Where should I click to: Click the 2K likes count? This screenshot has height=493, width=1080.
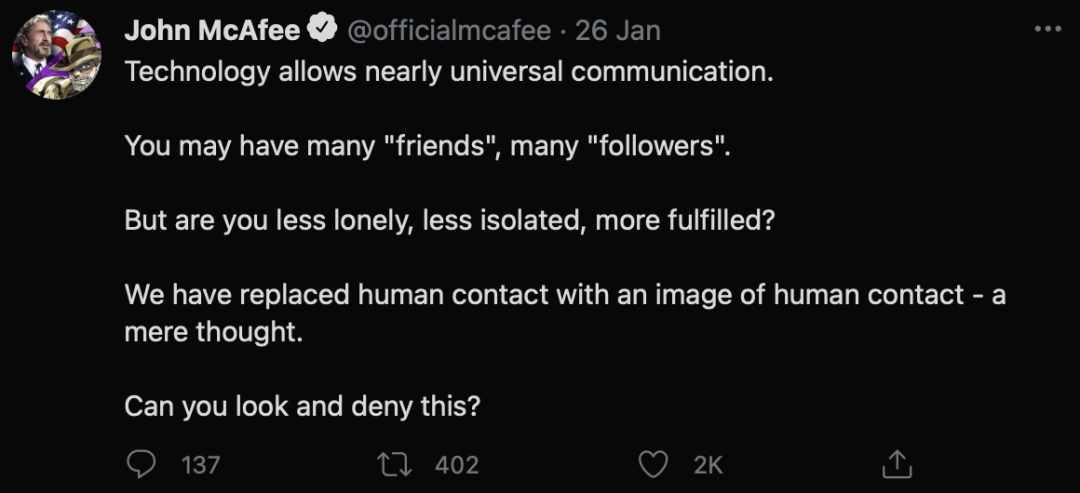(x=708, y=465)
